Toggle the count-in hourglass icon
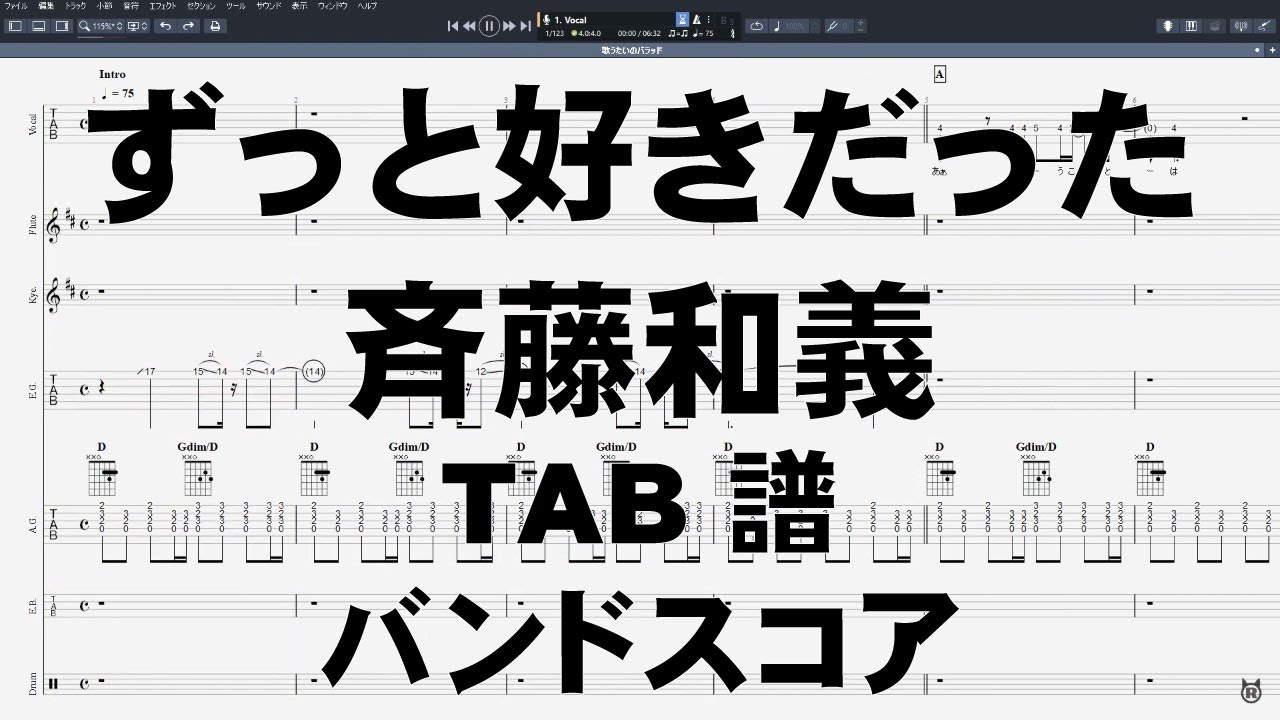This screenshot has width=1280, height=720. coord(682,19)
